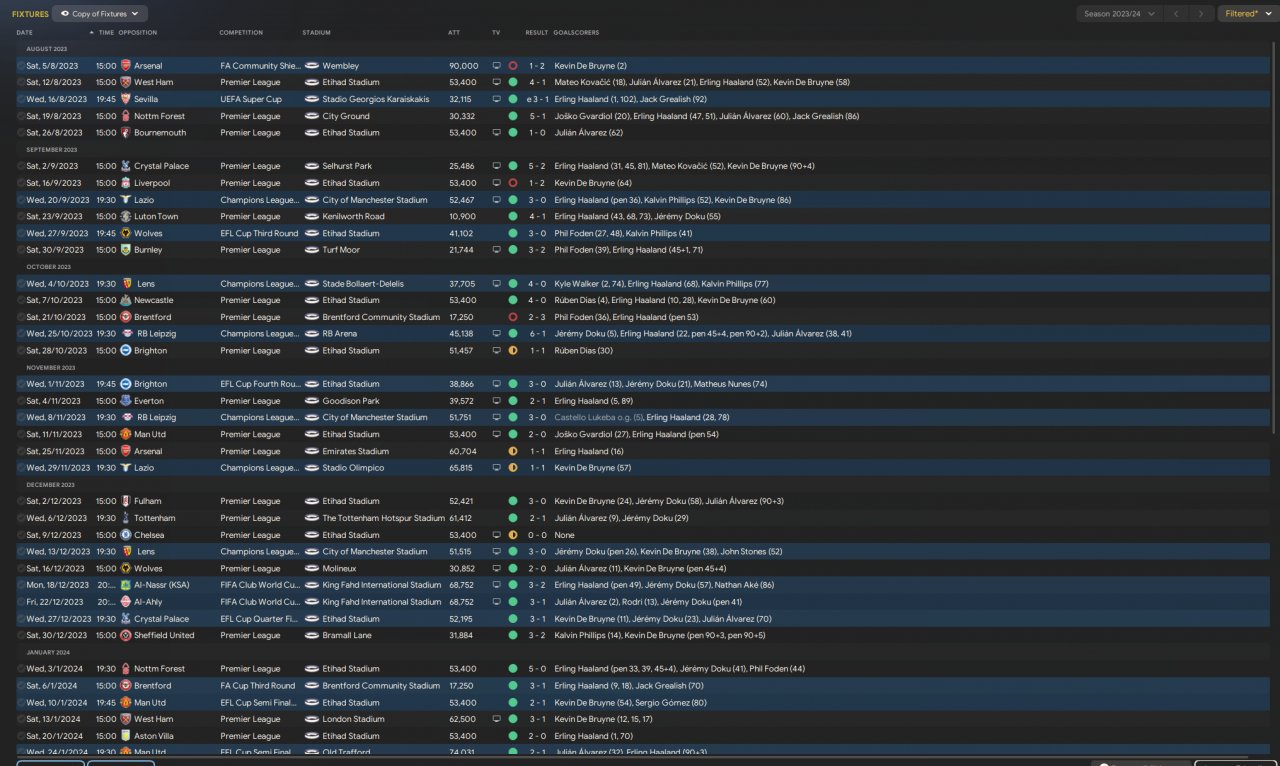Click the green win marker in the Burnley row
This screenshot has height=766, width=1280.
(x=513, y=250)
